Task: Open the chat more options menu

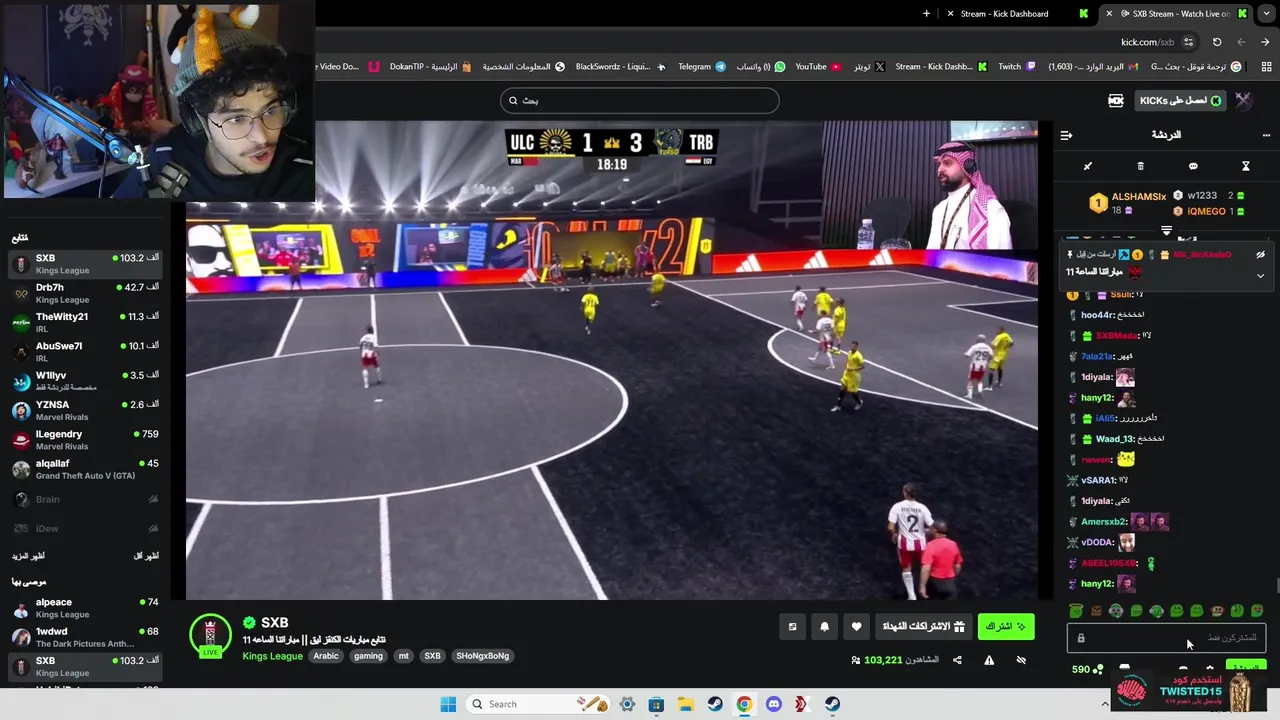Action: click(1266, 135)
